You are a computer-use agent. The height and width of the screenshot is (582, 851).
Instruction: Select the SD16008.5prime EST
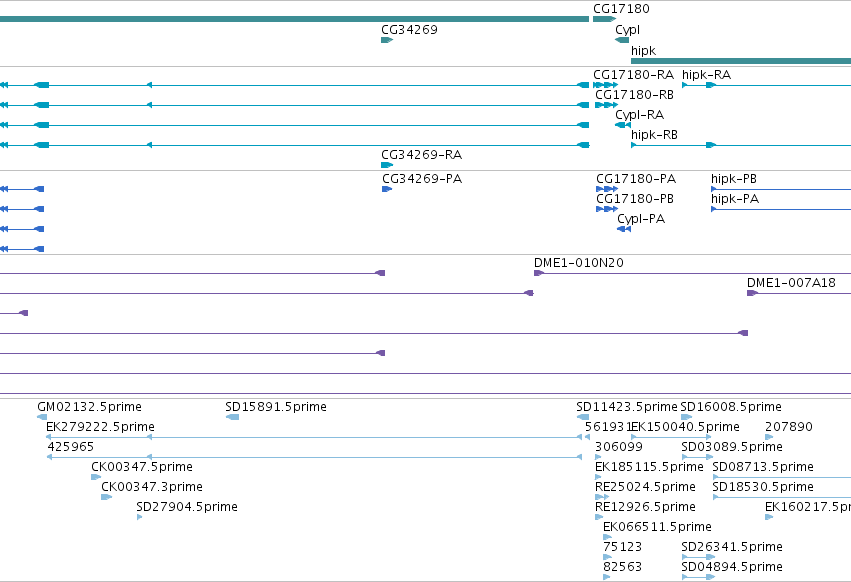tap(687, 417)
